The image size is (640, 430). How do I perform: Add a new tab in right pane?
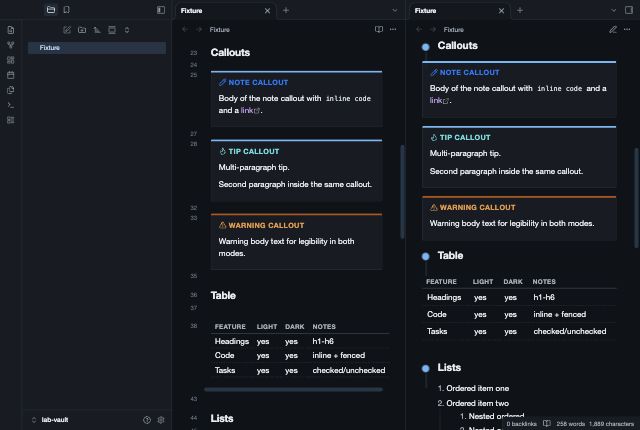(520, 11)
